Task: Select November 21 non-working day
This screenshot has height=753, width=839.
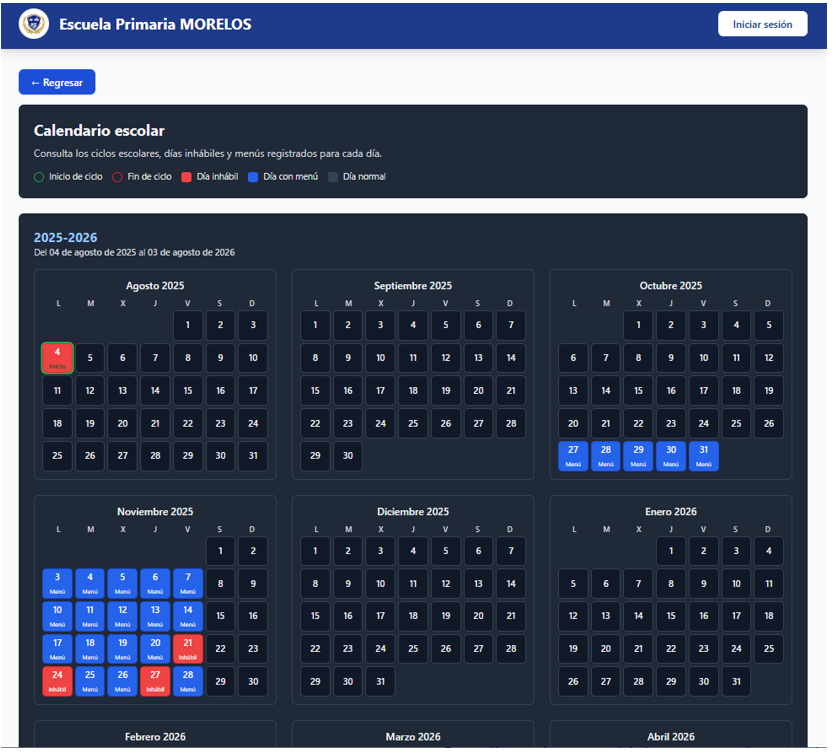Action: point(188,648)
